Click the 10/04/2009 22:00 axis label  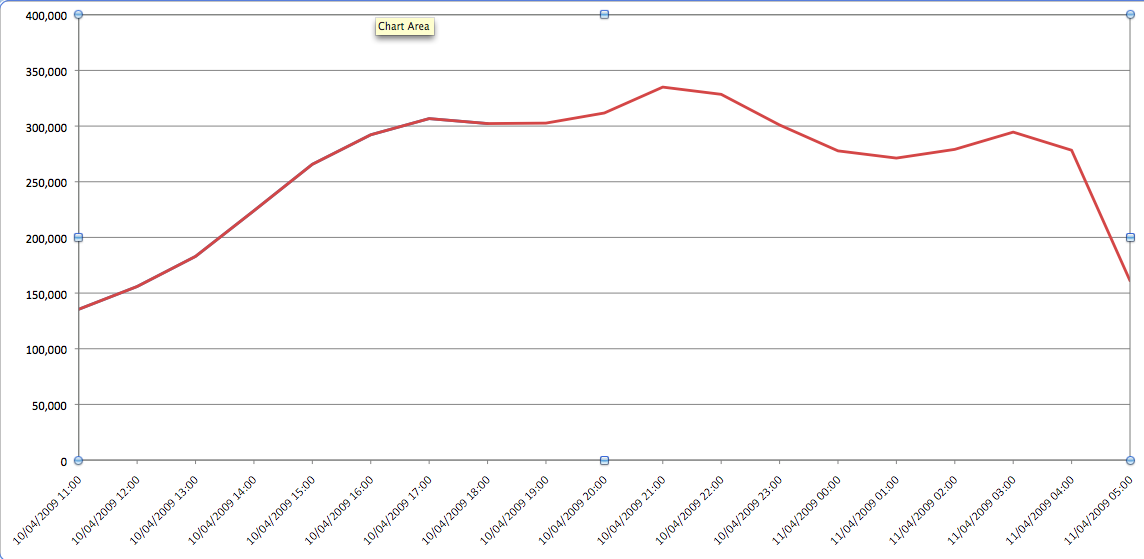(x=689, y=509)
